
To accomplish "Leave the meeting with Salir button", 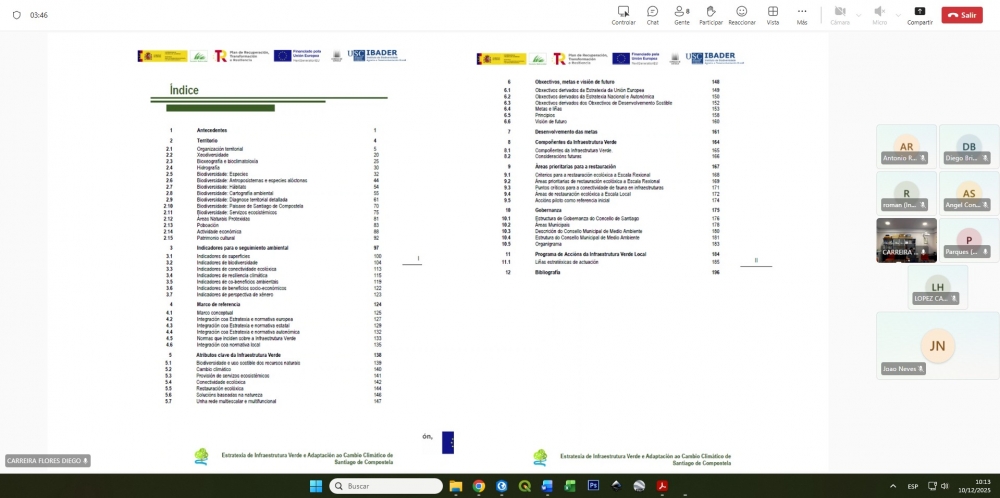I will coord(962,15).
